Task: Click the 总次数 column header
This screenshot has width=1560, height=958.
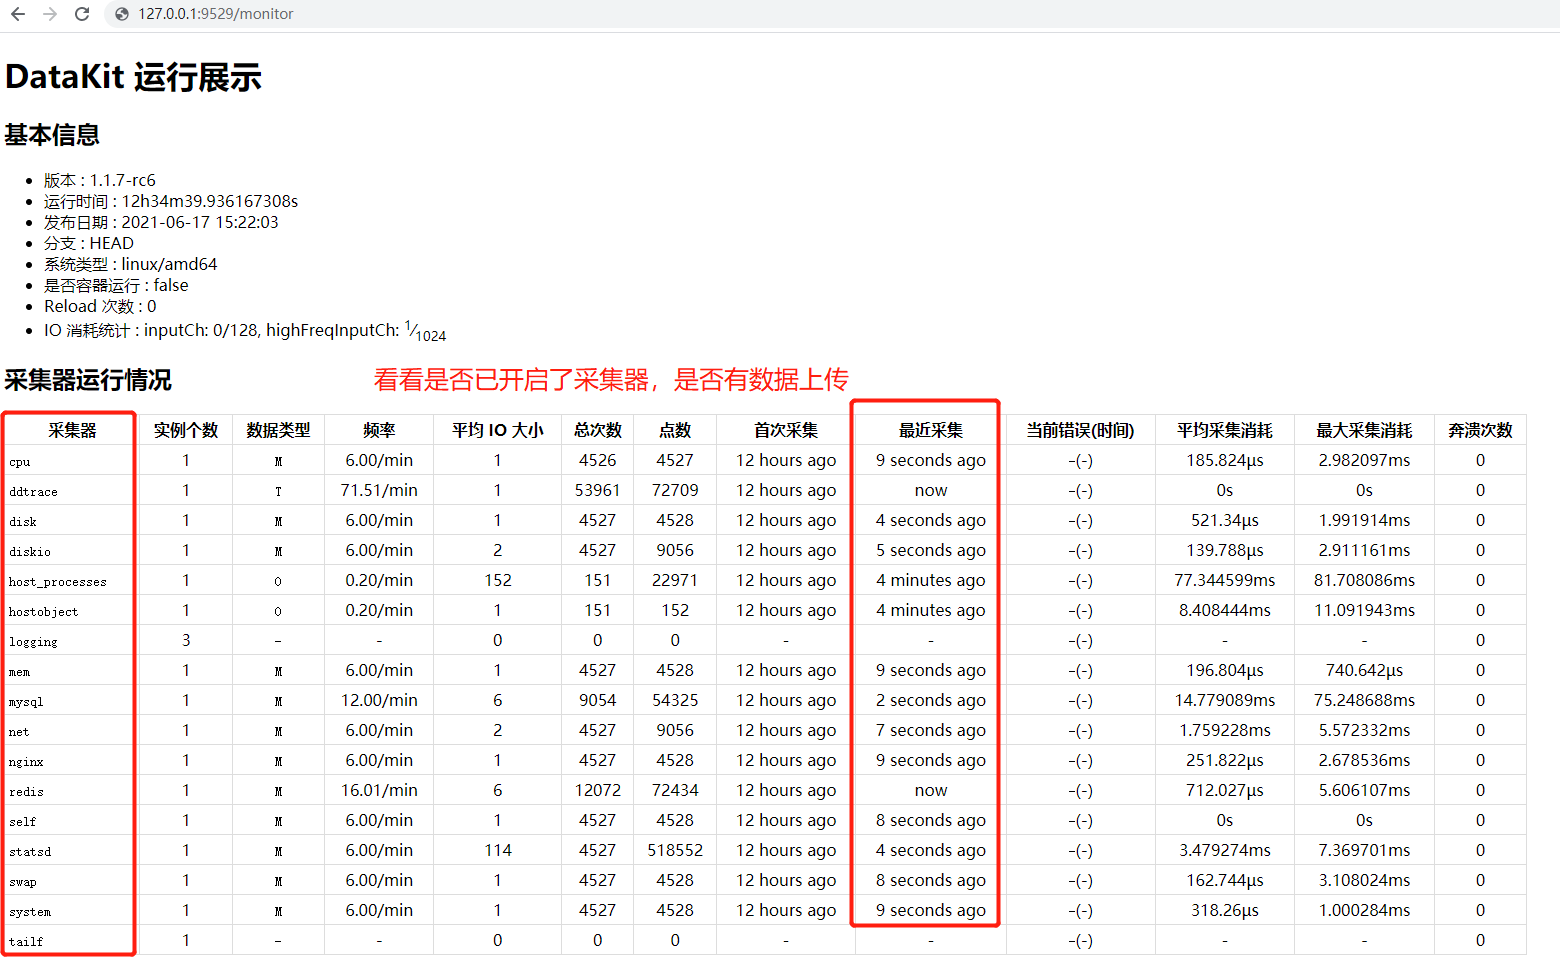Action: click(x=598, y=430)
